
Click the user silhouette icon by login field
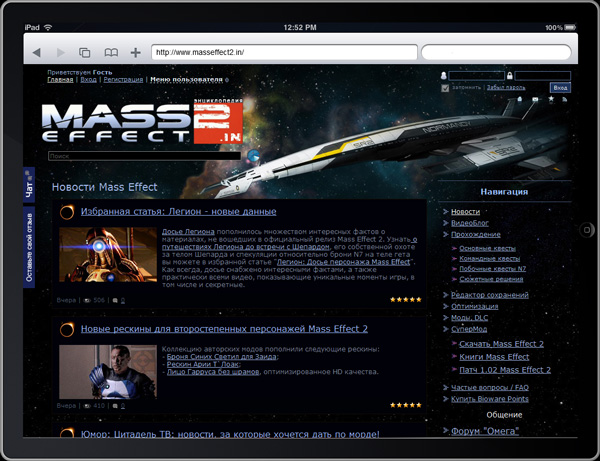pyautogui.click(x=443, y=76)
